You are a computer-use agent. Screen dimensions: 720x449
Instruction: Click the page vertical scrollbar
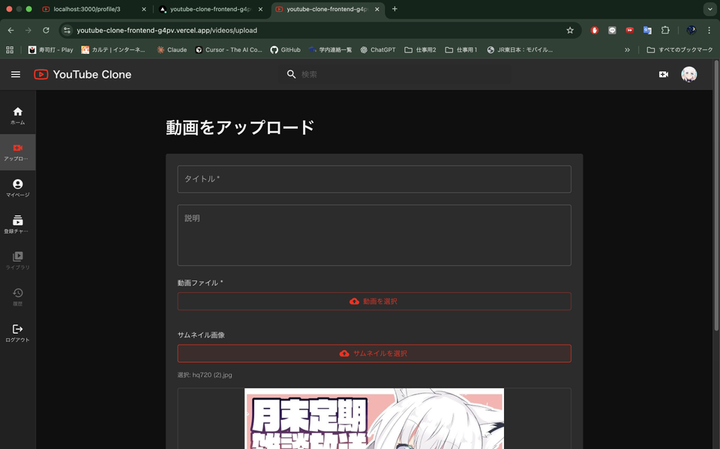click(716, 195)
